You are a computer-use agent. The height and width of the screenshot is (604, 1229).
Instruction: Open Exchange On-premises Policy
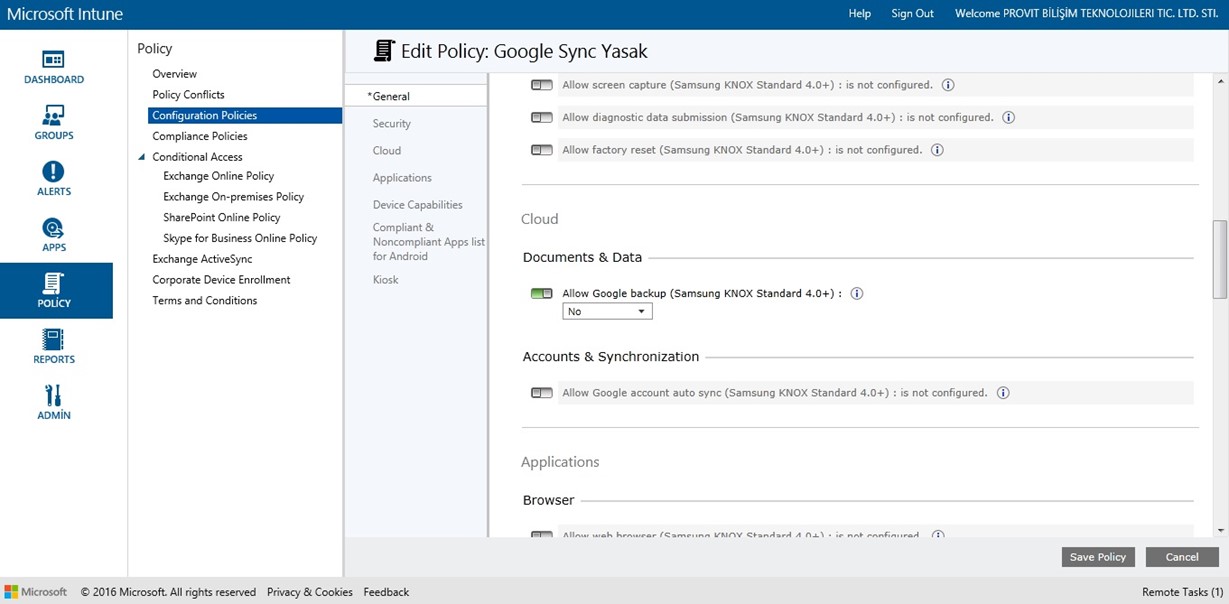pyautogui.click(x=234, y=197)
